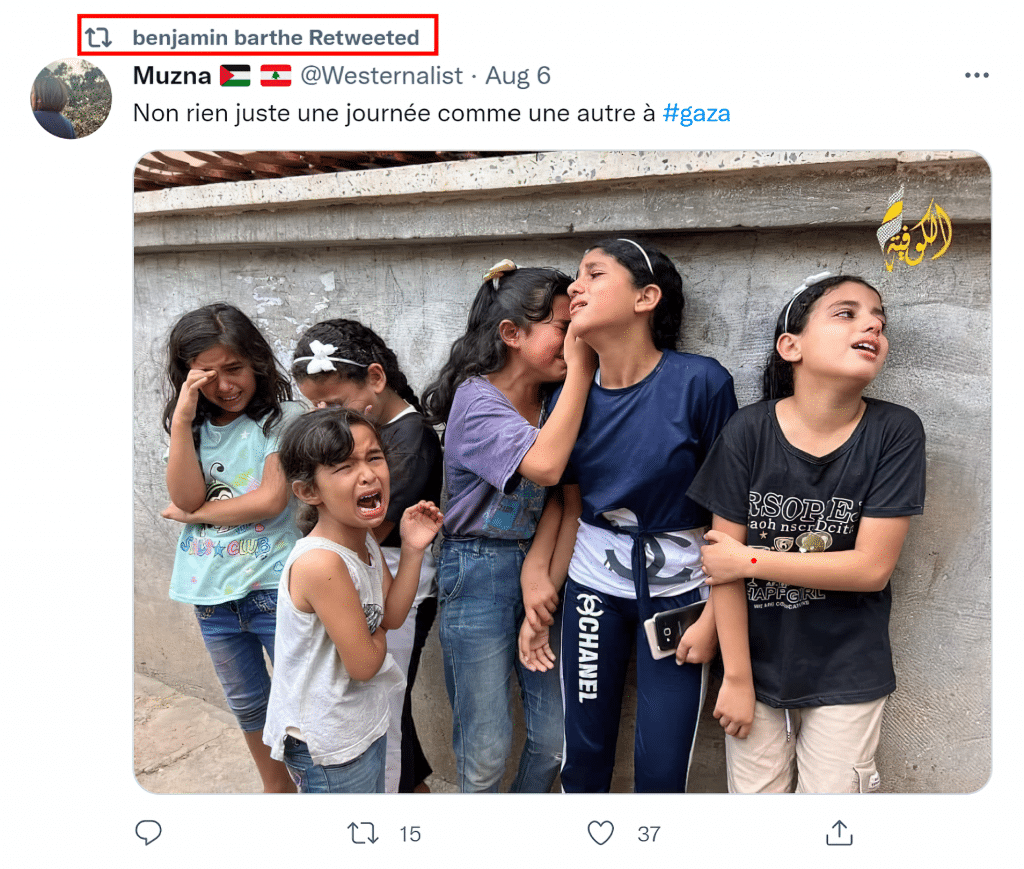Open the share tweet icon
This screenshot has width=1024, height=869.
click(x=839, y=833)
